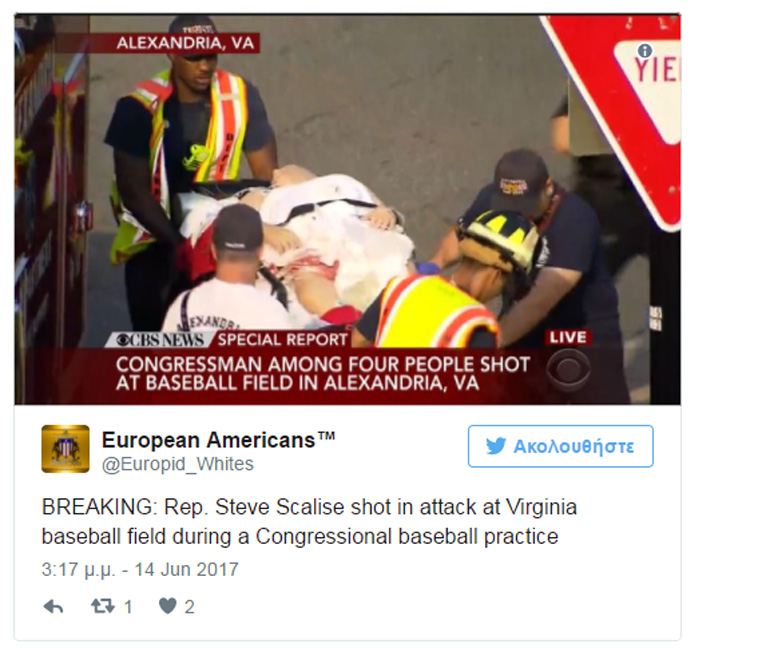Open the CBS News tweet image

(347, 210)
